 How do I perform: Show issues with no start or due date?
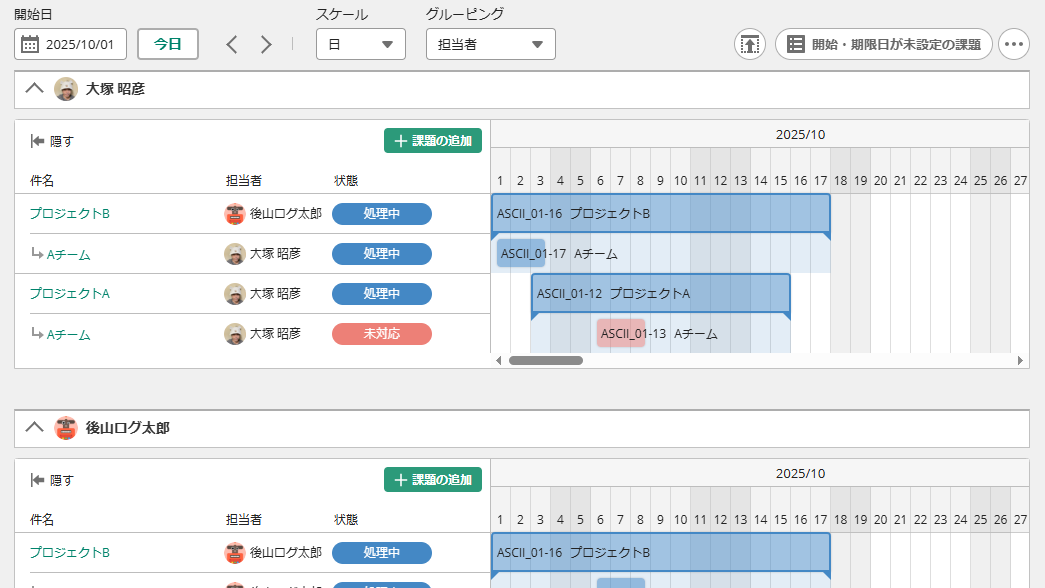coord(884,44)
